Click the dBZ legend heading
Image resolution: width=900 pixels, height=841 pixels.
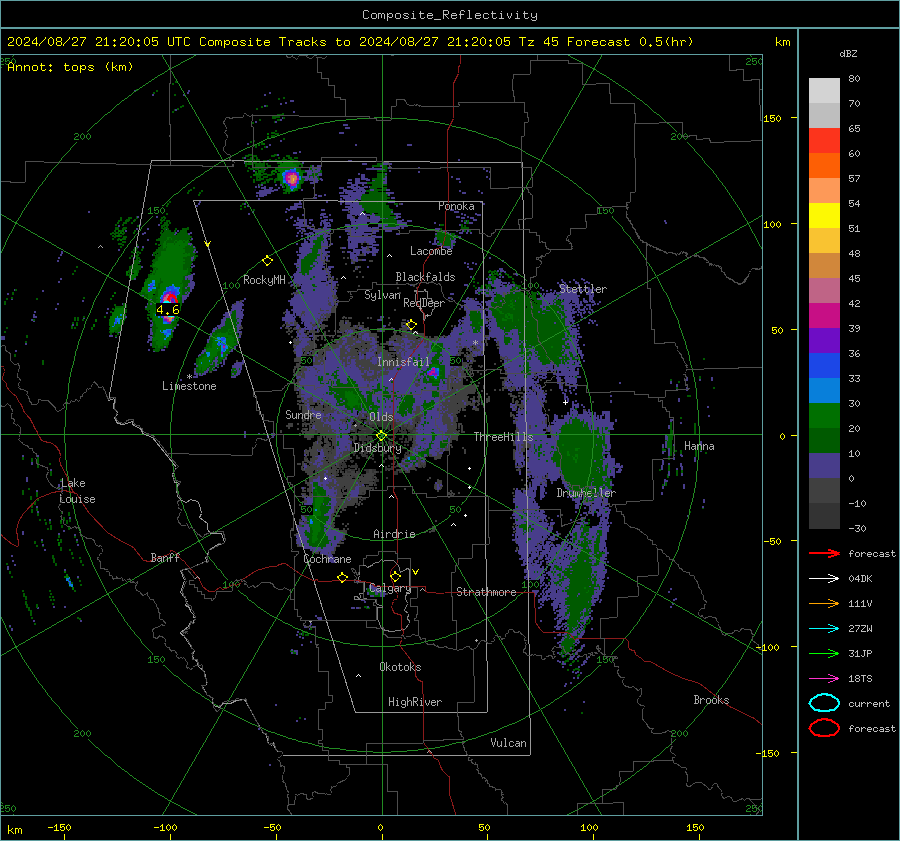point(848,54)
